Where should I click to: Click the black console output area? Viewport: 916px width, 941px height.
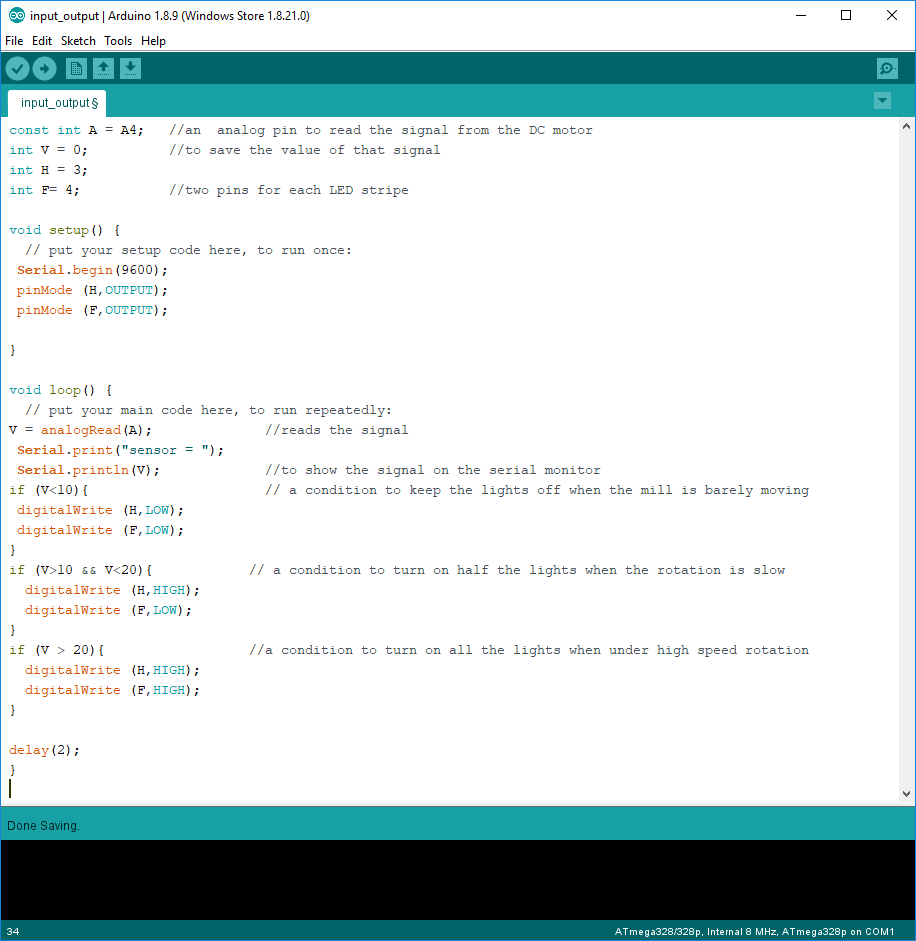pyautogui.click(x=458, y=880)
